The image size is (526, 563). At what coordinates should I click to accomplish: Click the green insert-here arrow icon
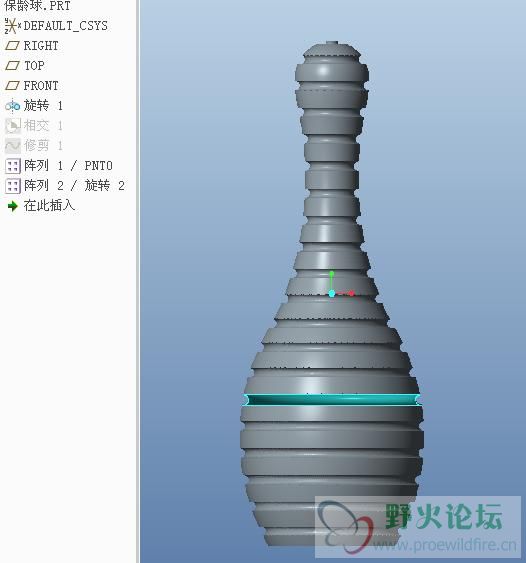coord(13,206)
